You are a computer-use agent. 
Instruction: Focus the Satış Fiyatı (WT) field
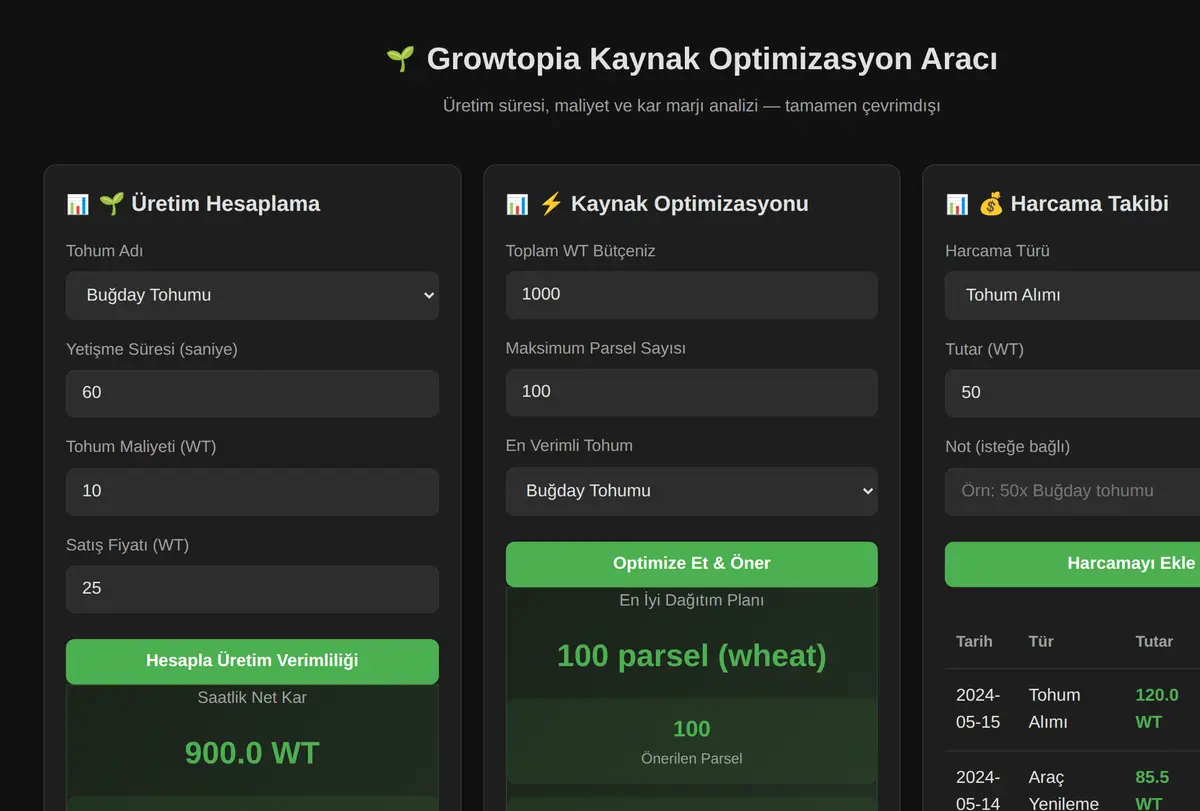pyautogui.click(x=252, y=589)
